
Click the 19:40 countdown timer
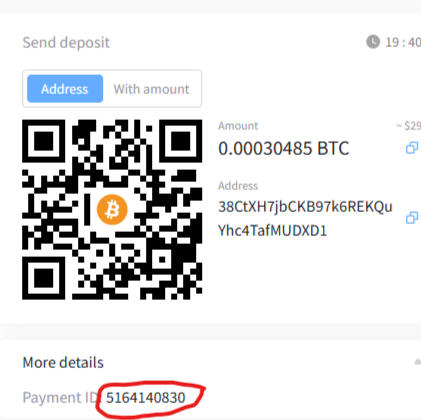pyautogui.click(x=403, y=42)
